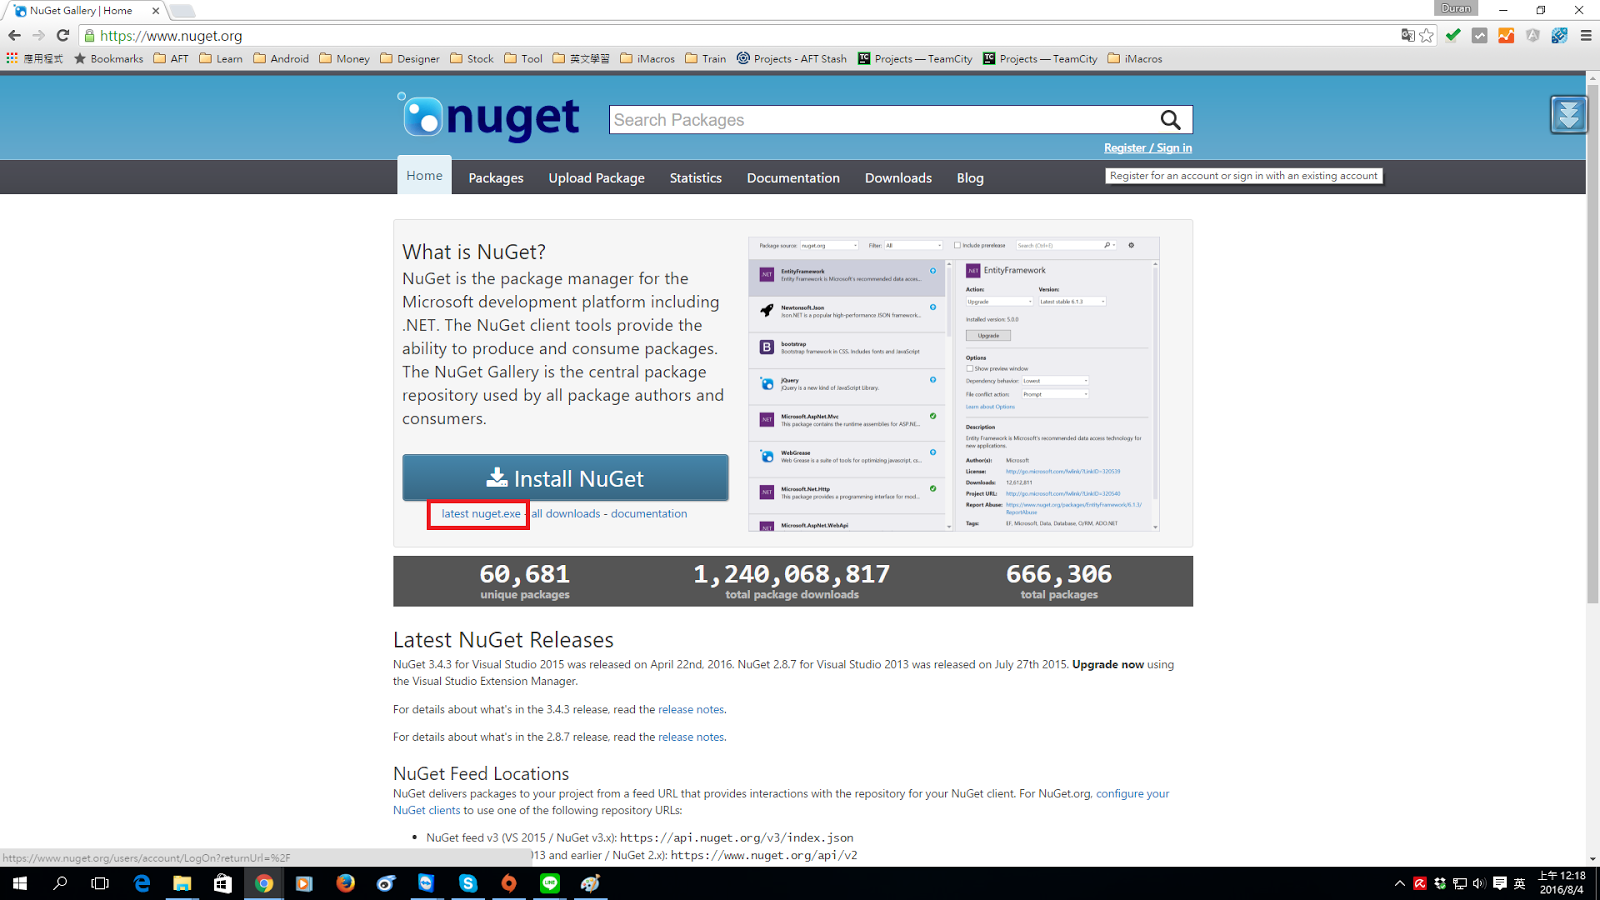The height and width of the screenshot is (900, 1600).
Task: Click the volume speaker tray icon
Action: (1479, 883)
